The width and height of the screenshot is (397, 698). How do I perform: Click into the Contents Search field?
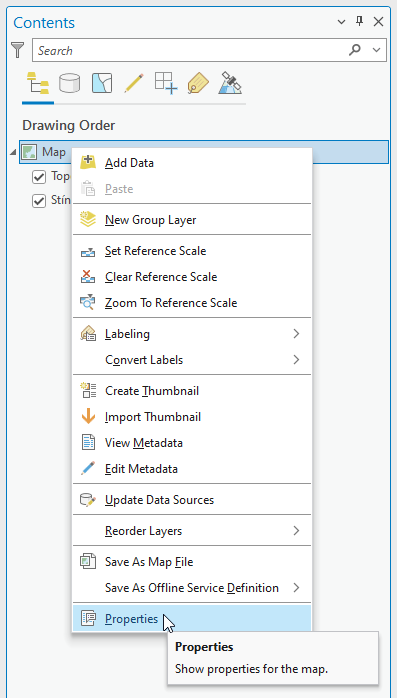189,50
